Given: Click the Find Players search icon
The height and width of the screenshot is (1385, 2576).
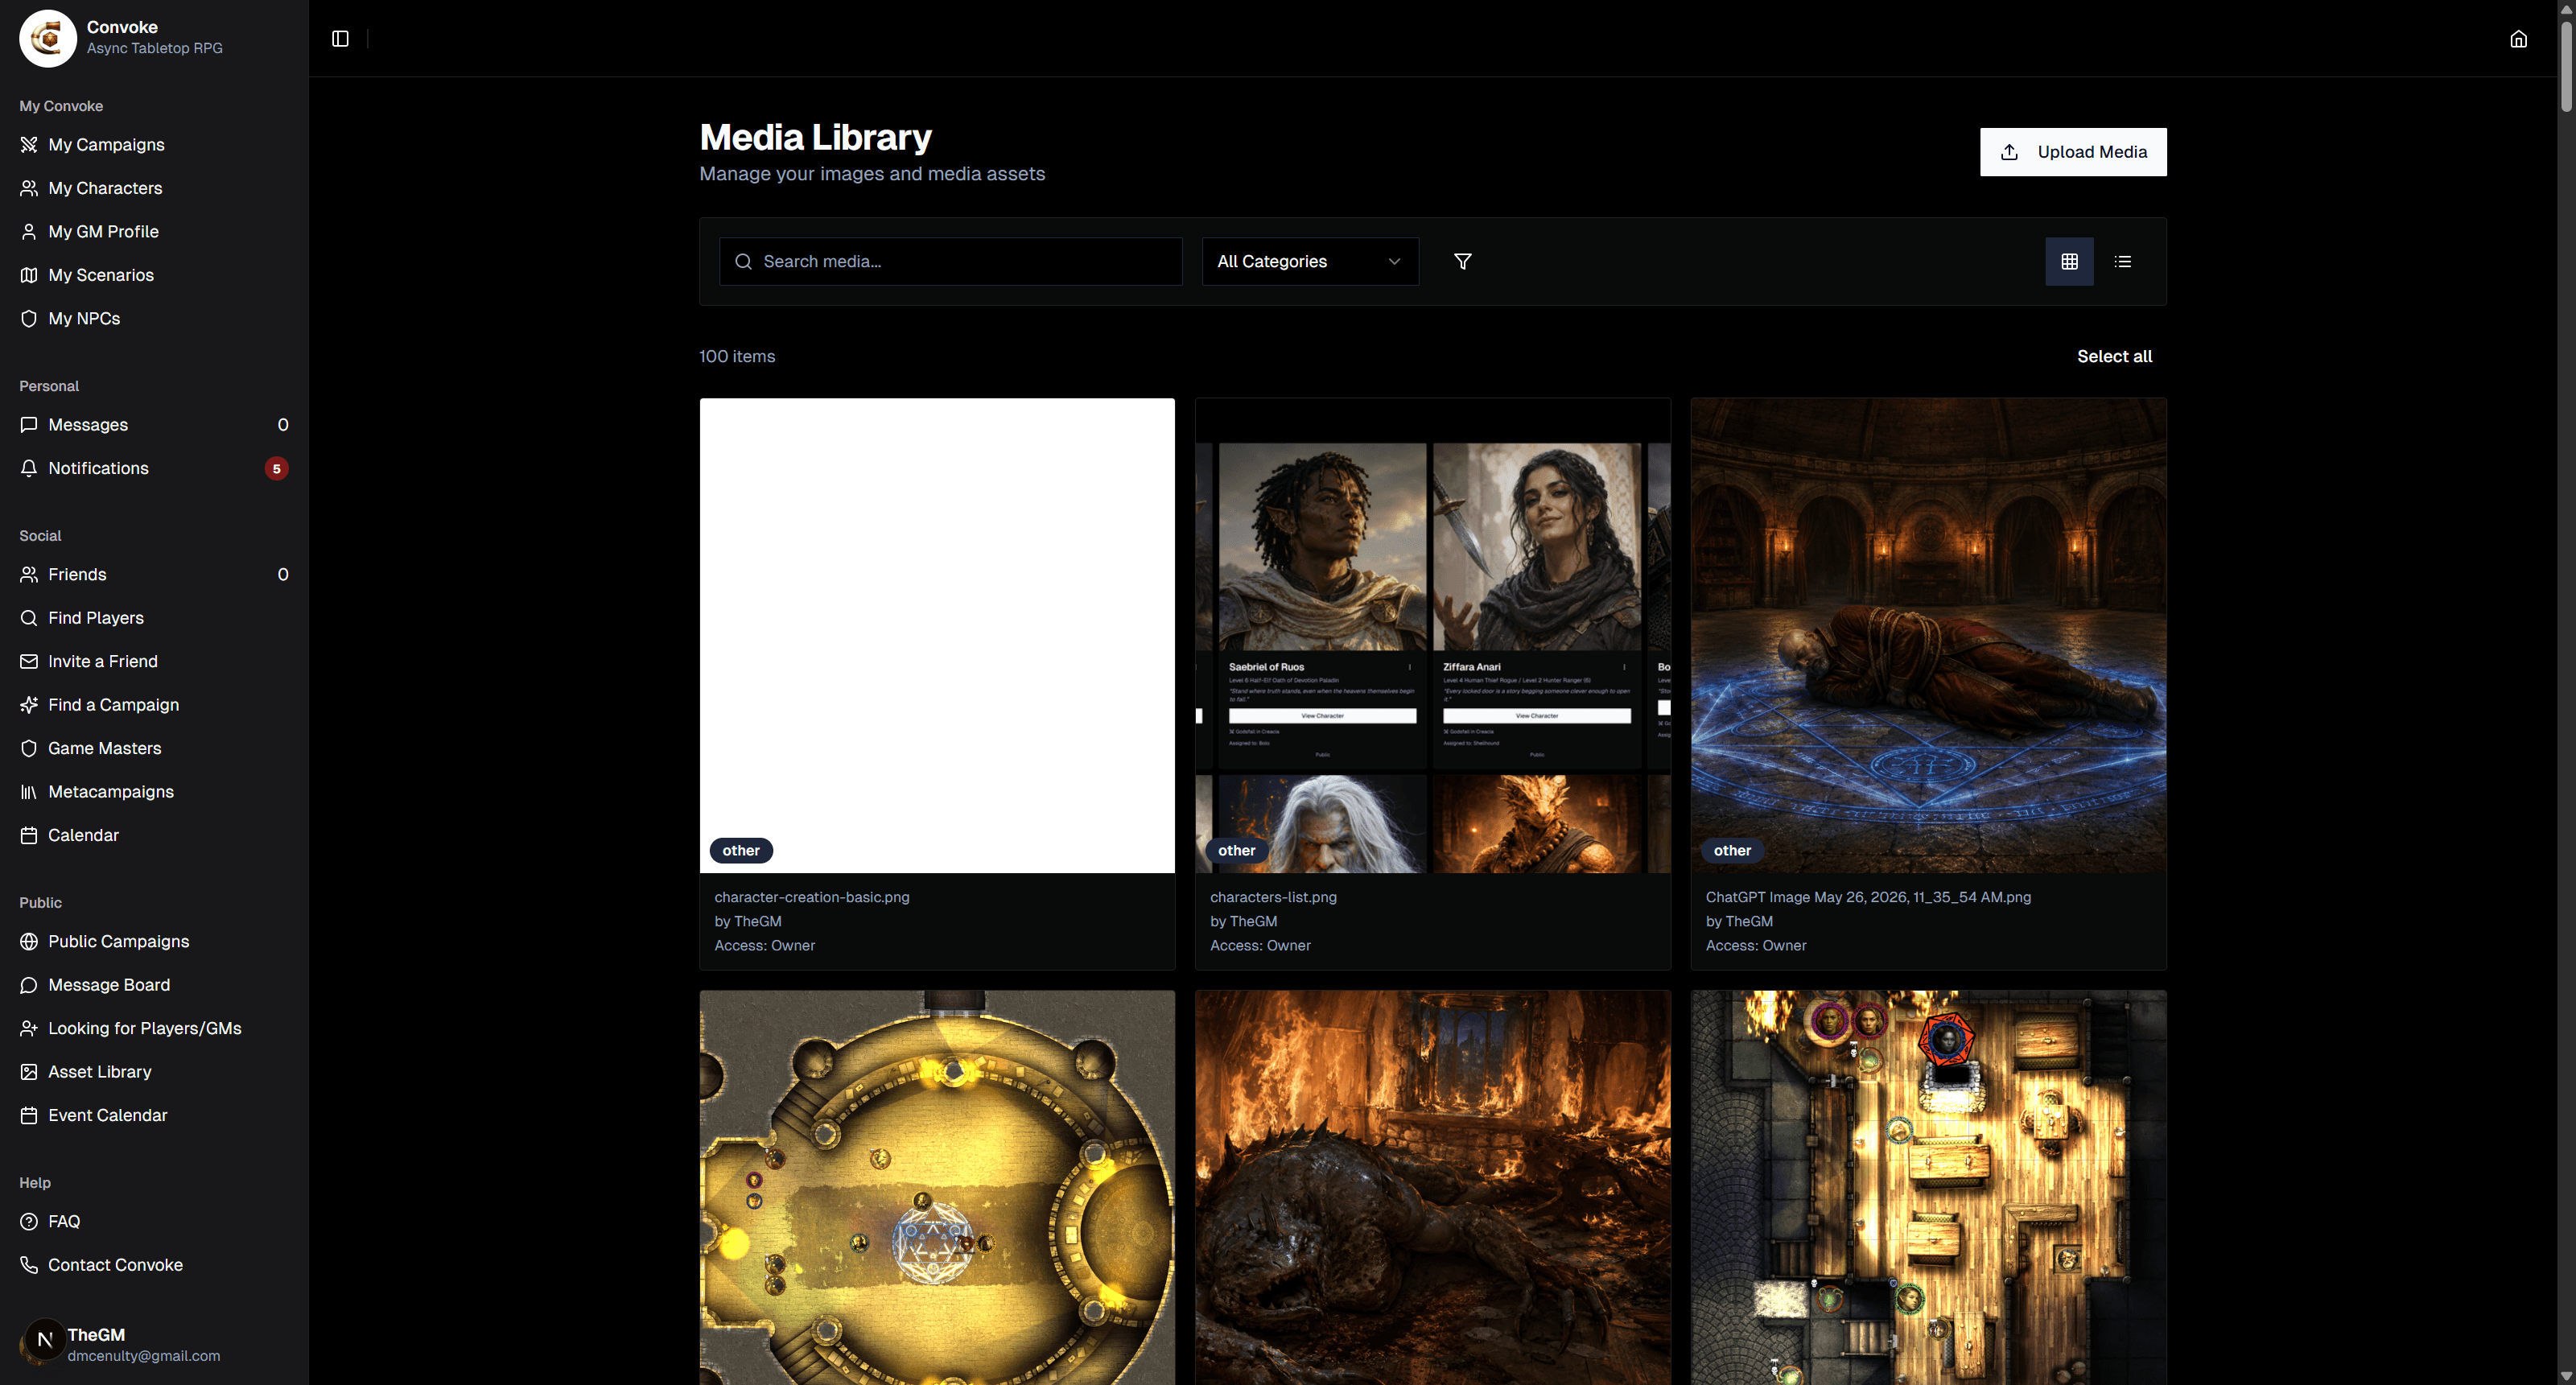Looking at the screenshot, I should coord(29,618).
